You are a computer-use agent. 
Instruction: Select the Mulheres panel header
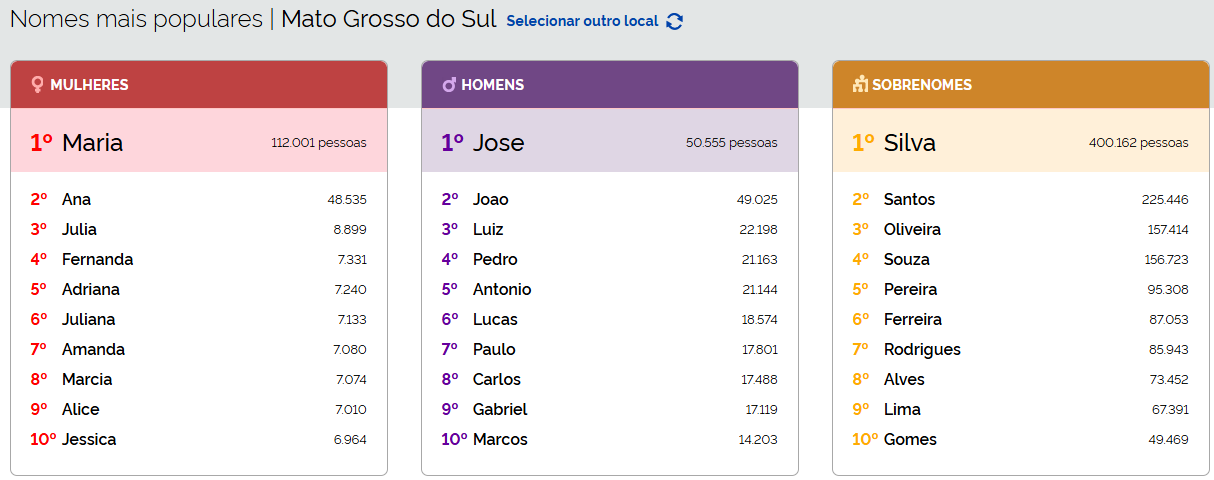tap(199, 85)
